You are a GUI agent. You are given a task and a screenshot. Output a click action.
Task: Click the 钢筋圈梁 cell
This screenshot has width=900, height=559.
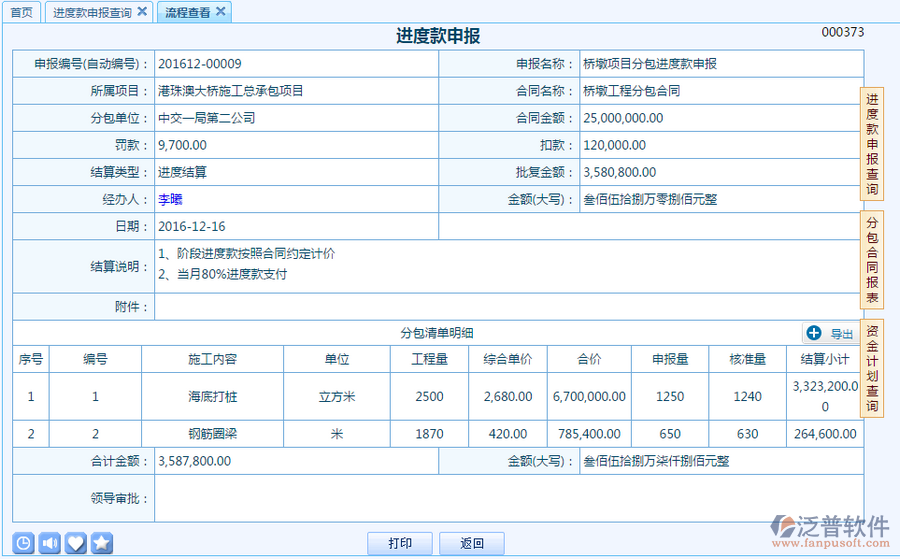pyautogui.click(x=212, y=434)
